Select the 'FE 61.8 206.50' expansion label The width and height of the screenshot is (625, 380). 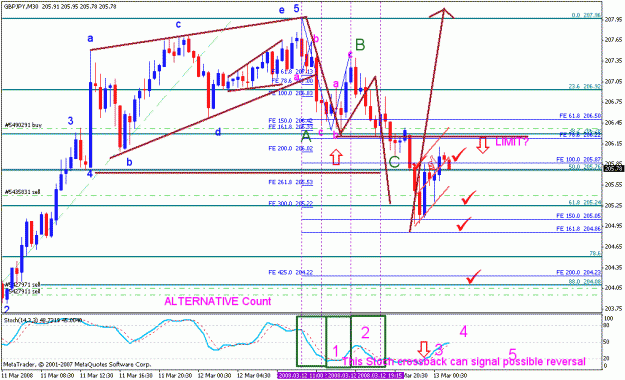click(580, 116)
